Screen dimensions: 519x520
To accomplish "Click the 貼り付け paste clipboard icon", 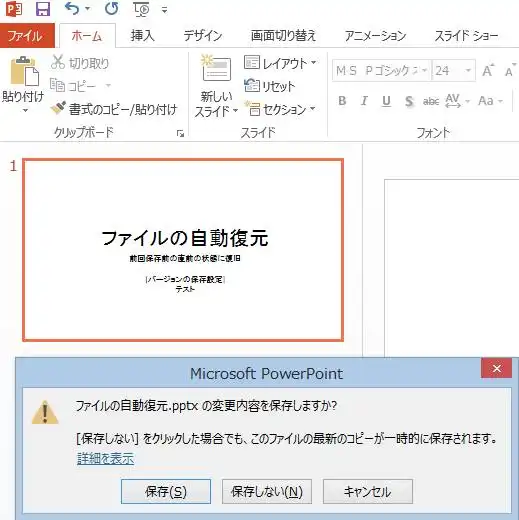I will point(25,71).
